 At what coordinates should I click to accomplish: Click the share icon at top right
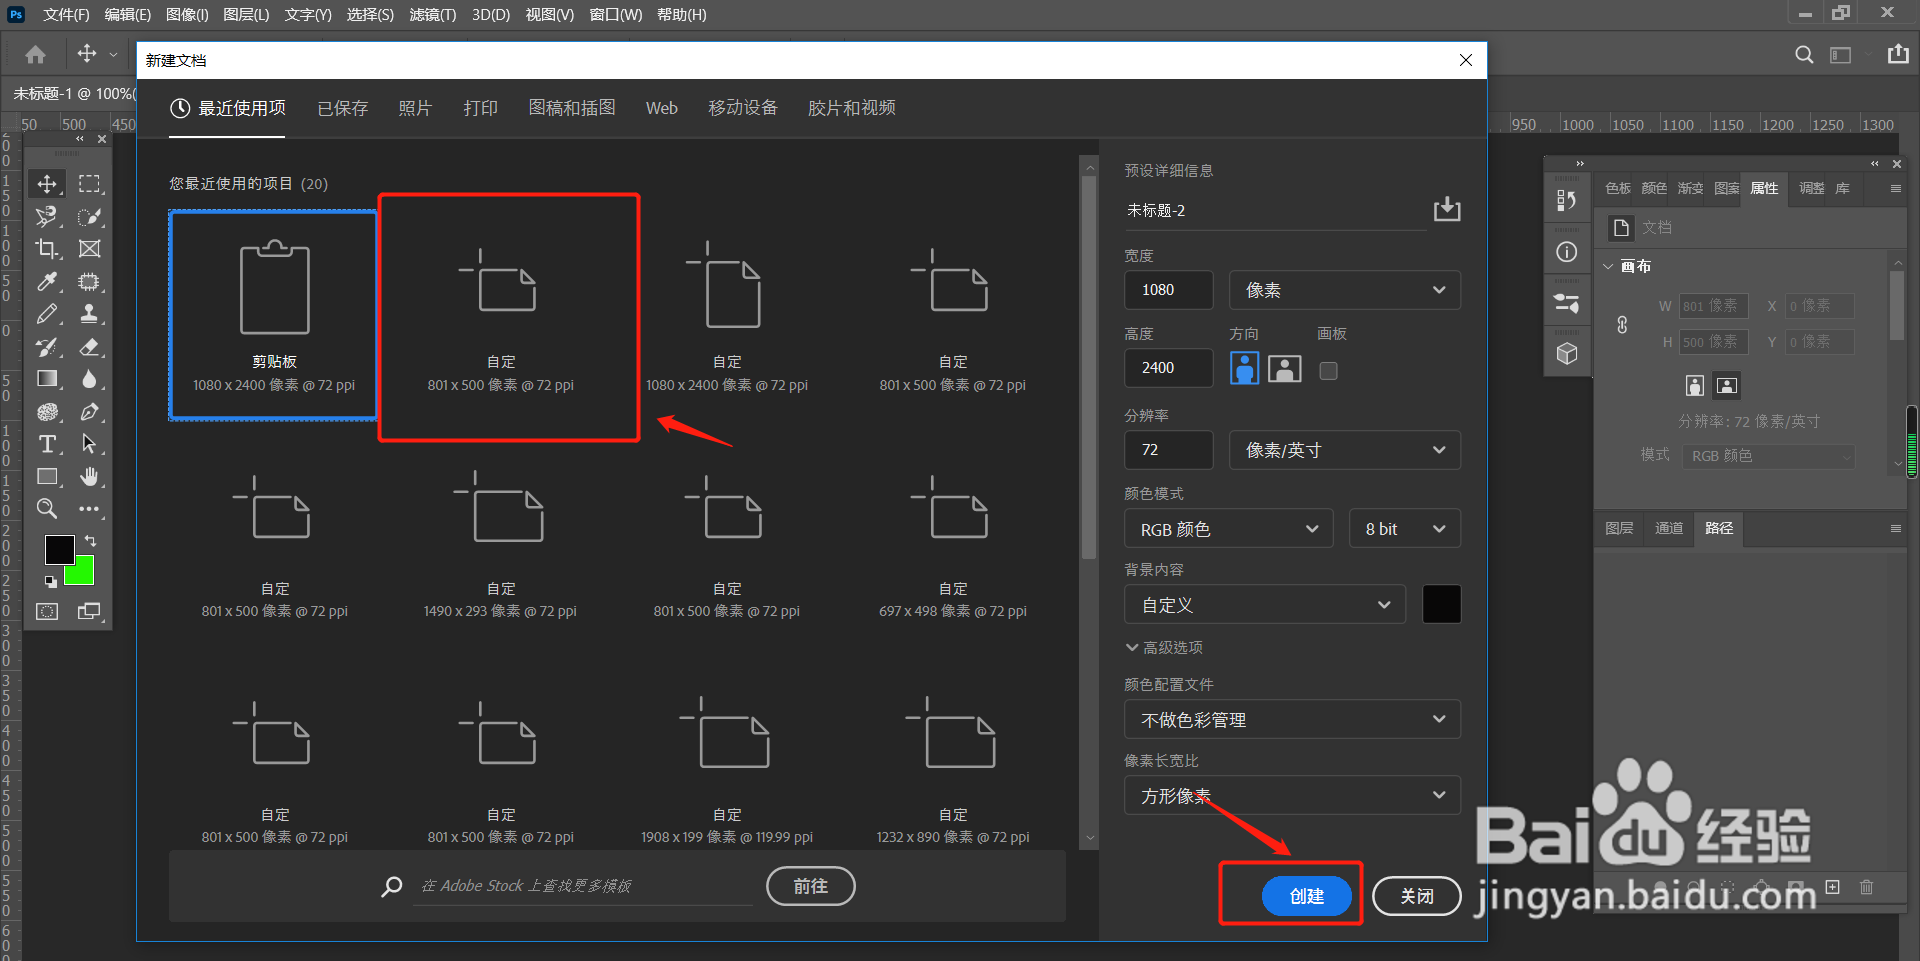pos(1898,54)
